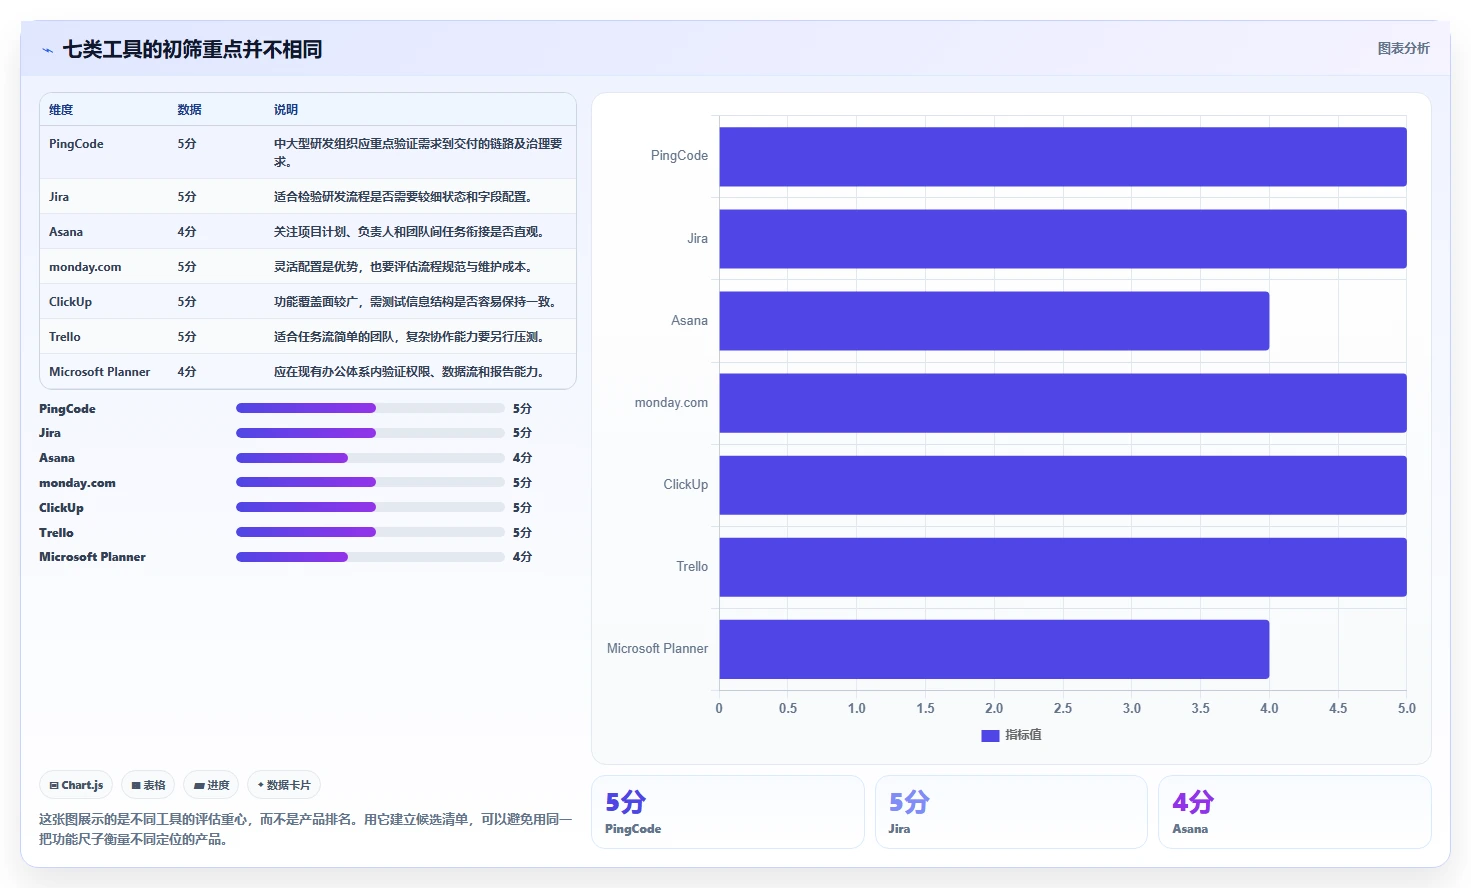Select Asana in the table's first column
1471x888 pixels.
coord(66,232)
